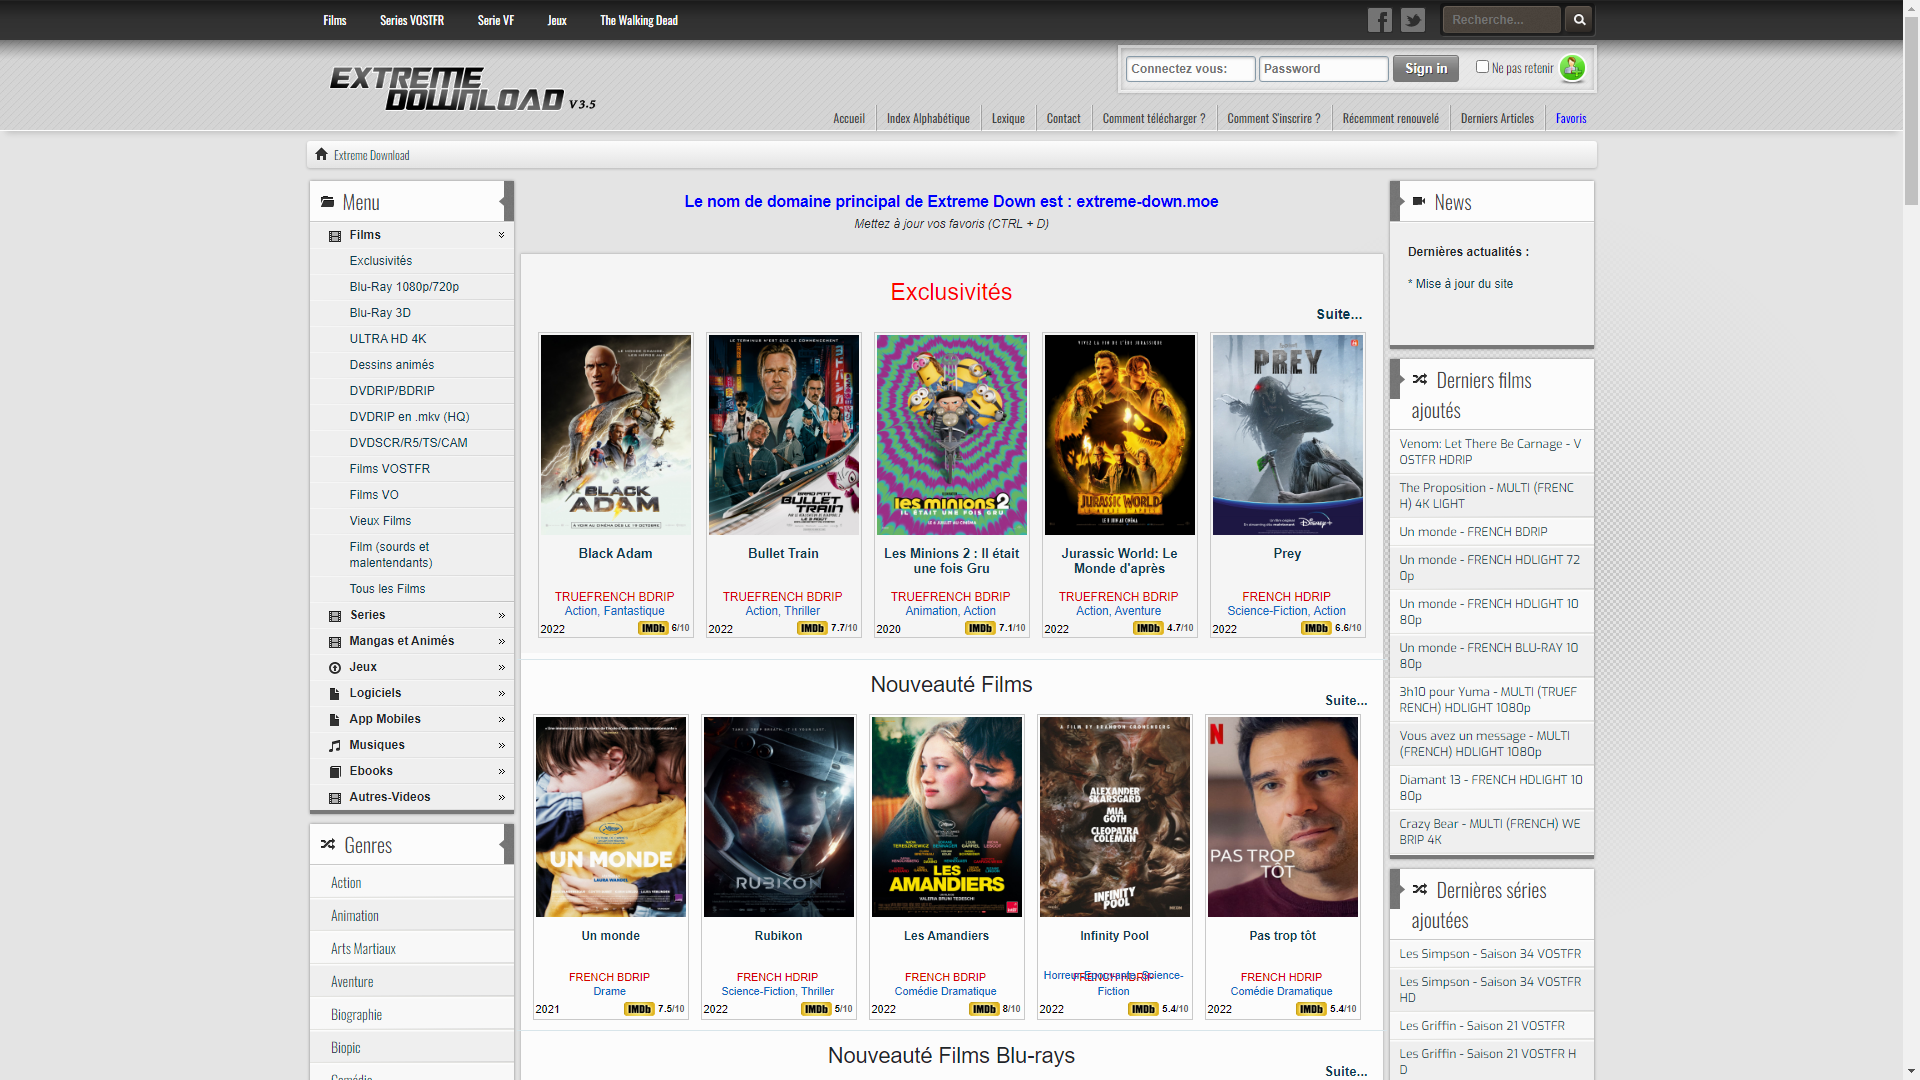
Task: Expand the Series menu arrow
Action: (501, 616)
